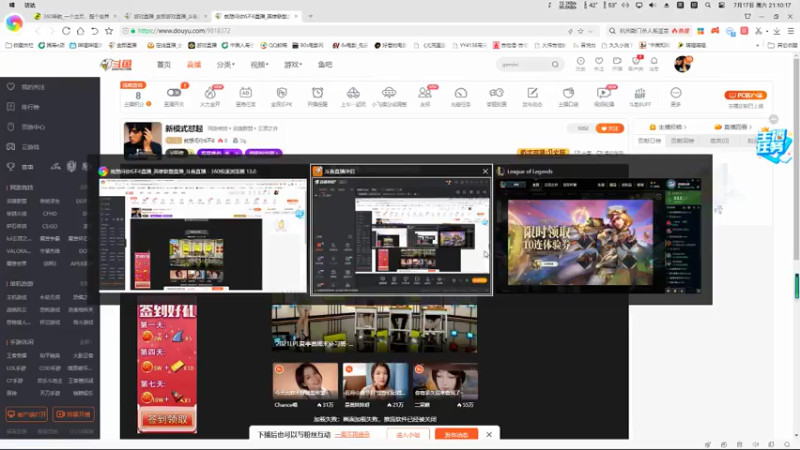Expand the 分类 category dropdown
This screenshot has height=450, width=800.
tap(226, 65)
